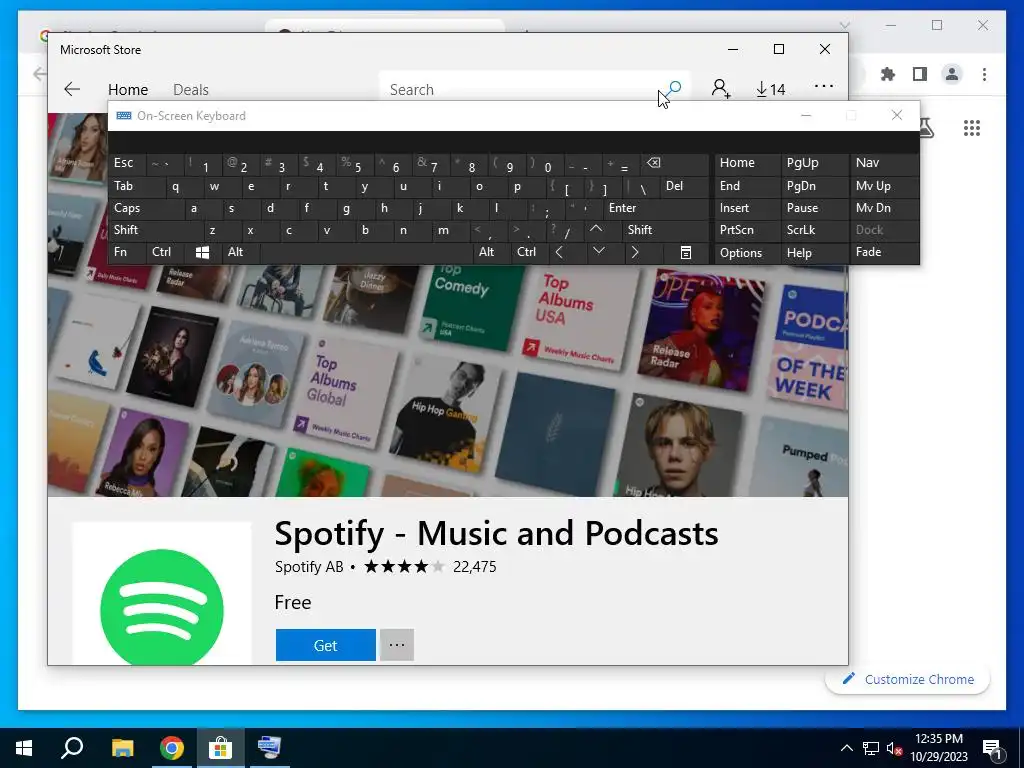Click the Spotify star rating
The height and width of the screenshot is (768, 1024).
[x=404, y=566]
